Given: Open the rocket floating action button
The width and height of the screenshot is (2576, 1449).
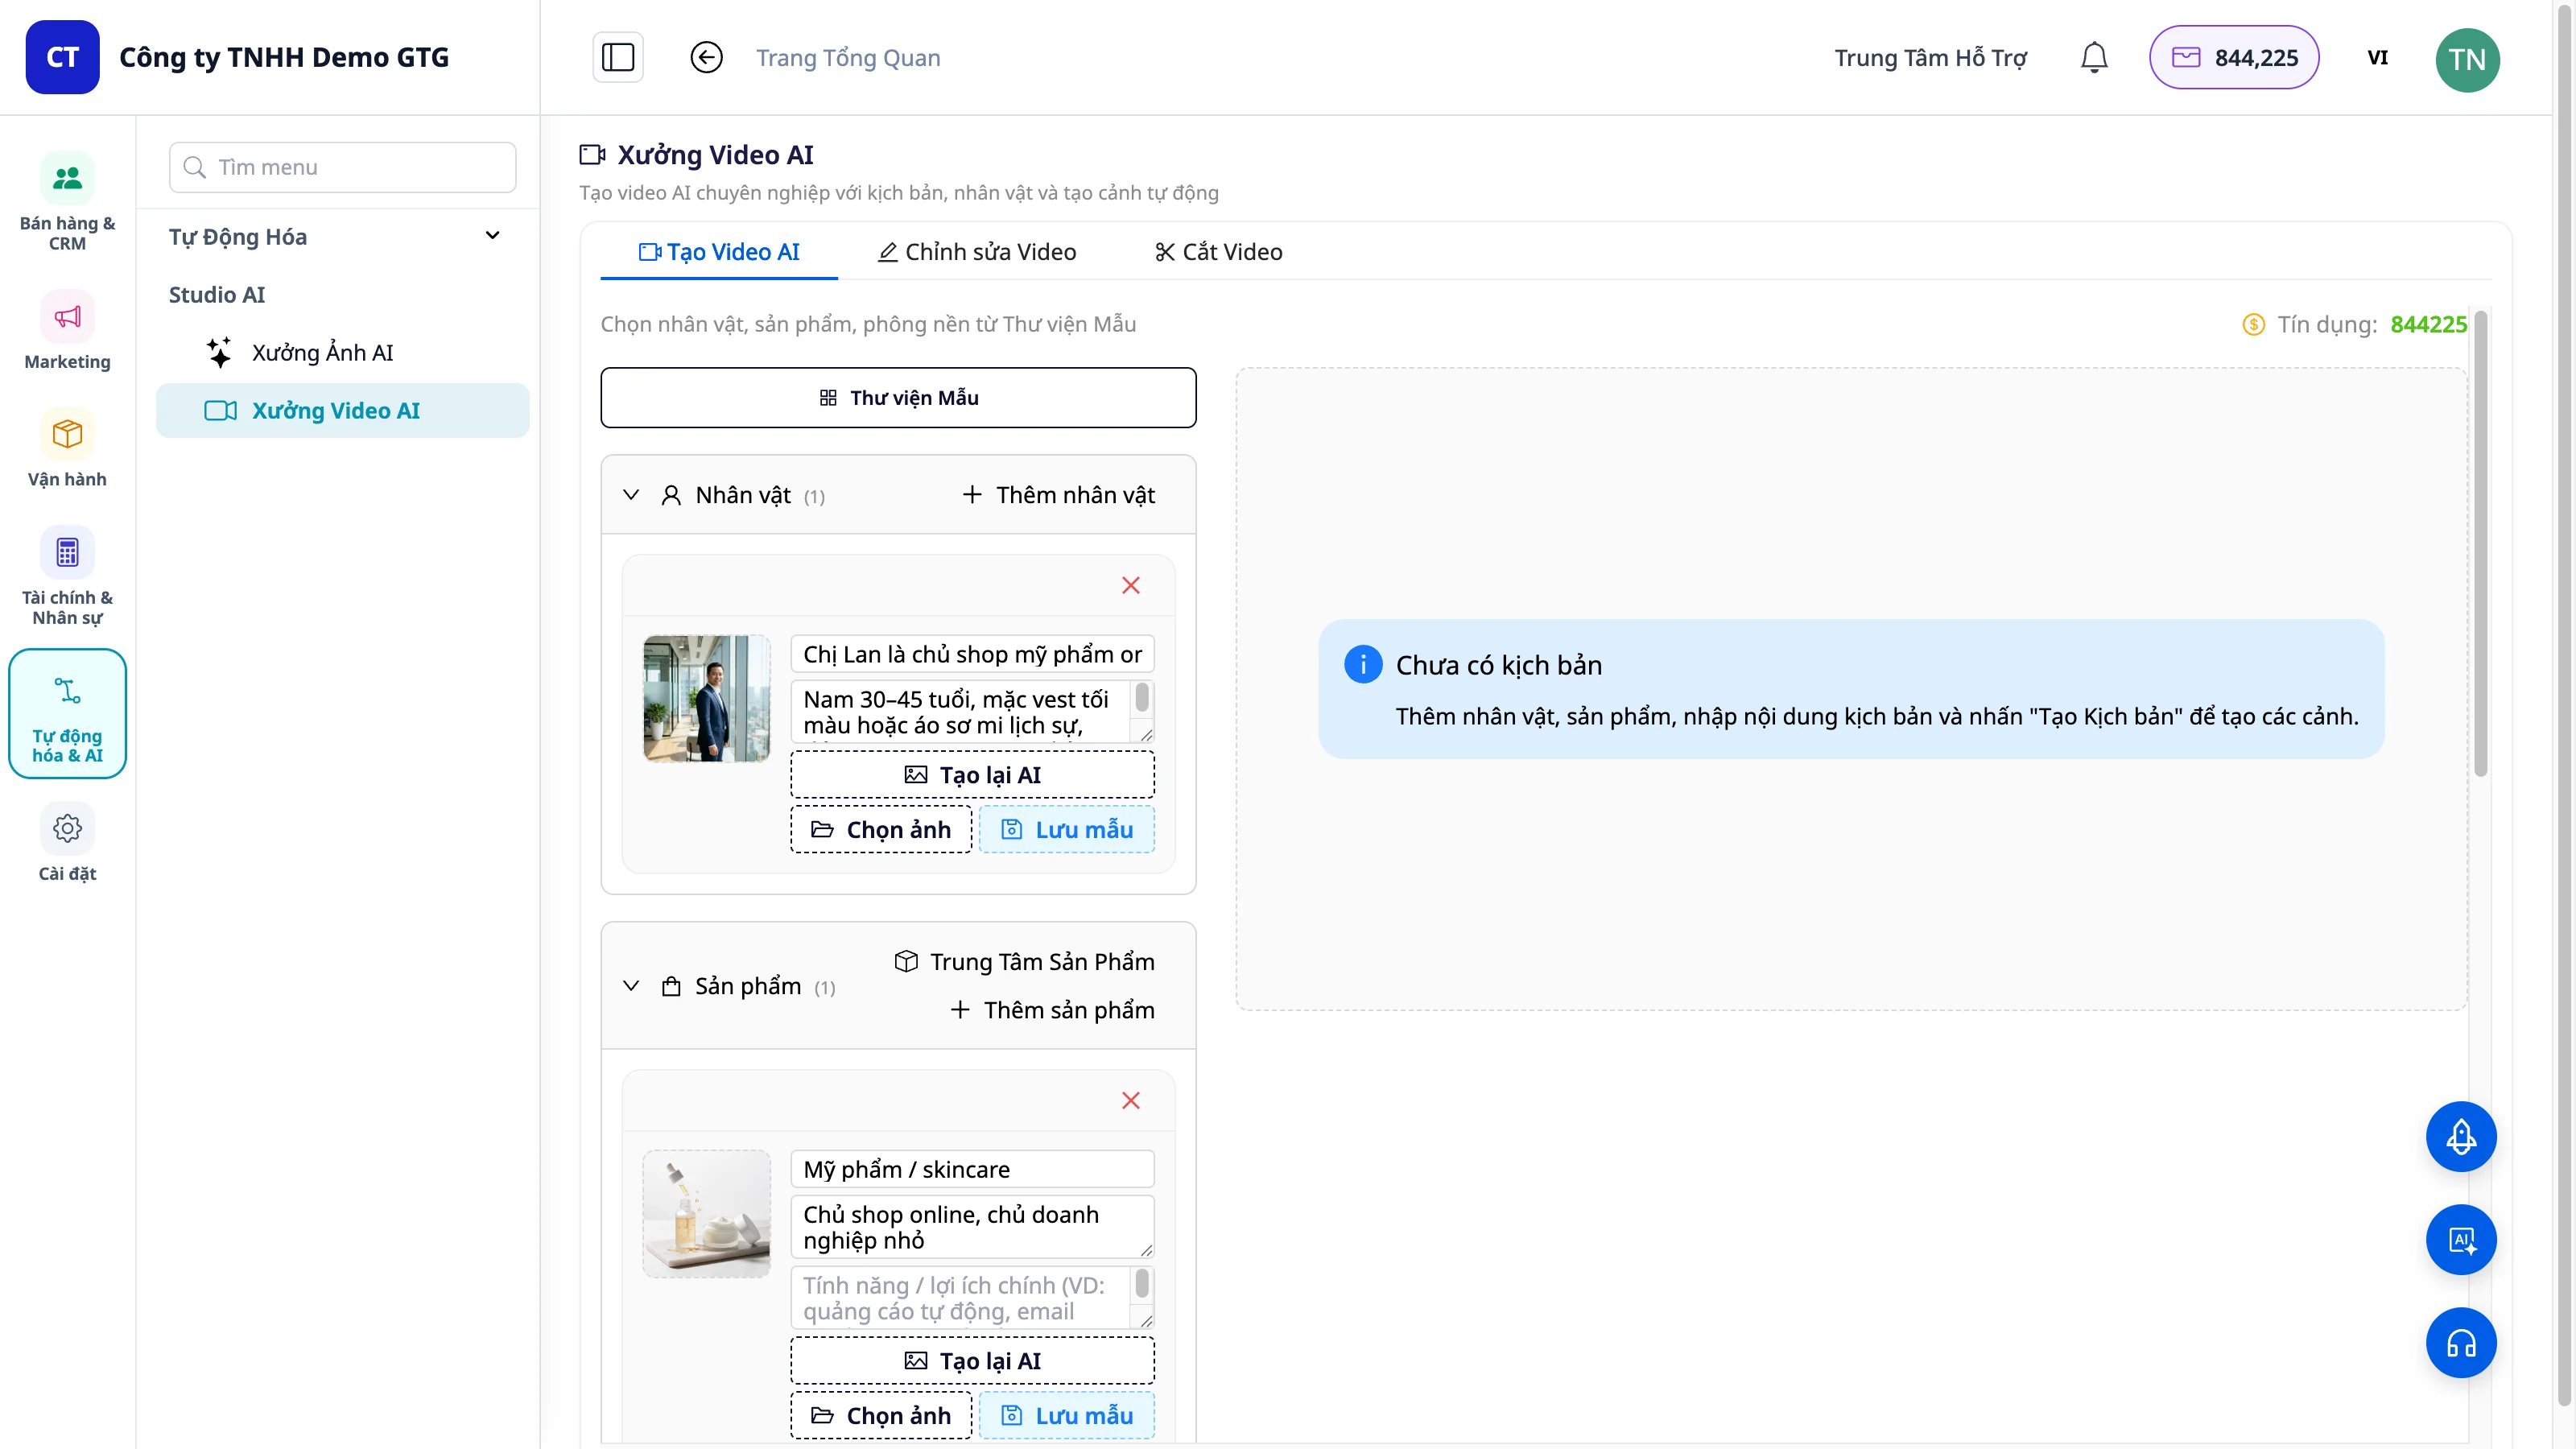Looking at the screenshot, I should pos(2461,1136).
